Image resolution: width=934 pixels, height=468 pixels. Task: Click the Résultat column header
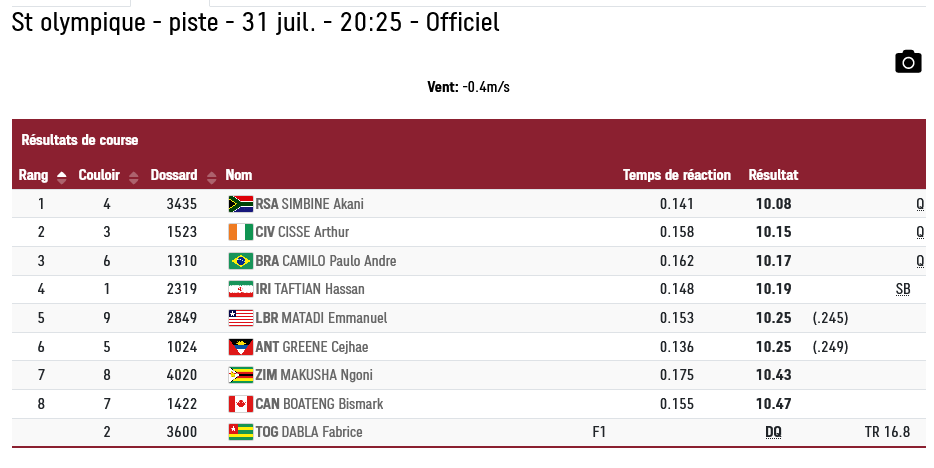[x=773, y=175]
